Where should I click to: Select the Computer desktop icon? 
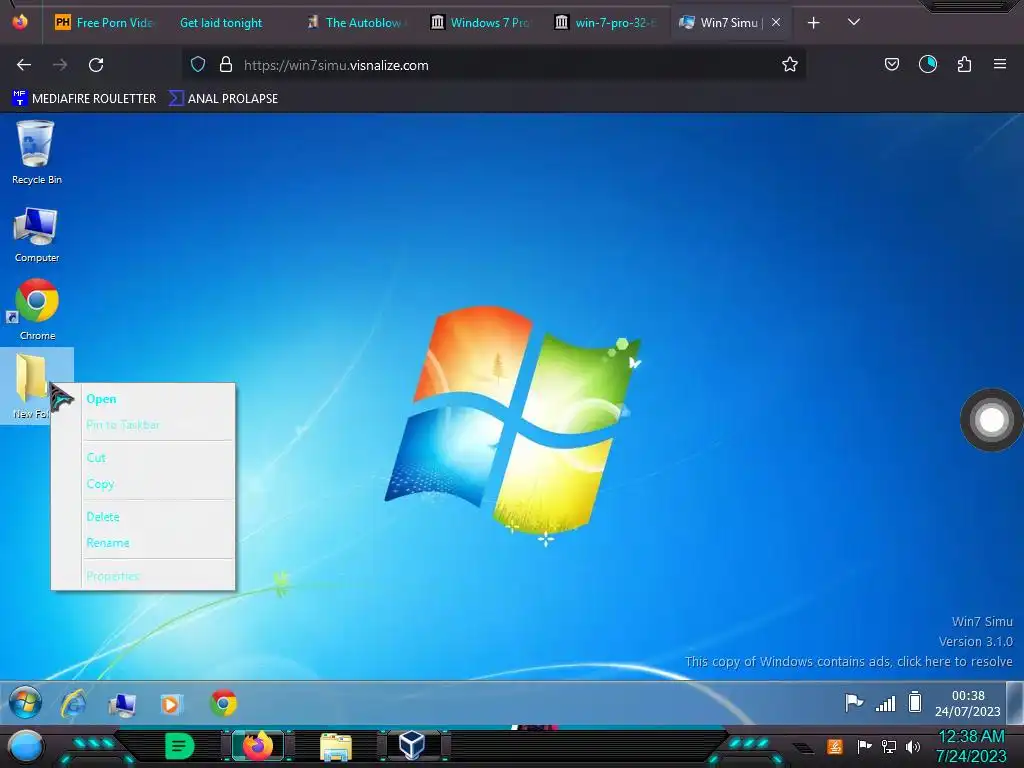pyautogui.click(x=37, y=234)
